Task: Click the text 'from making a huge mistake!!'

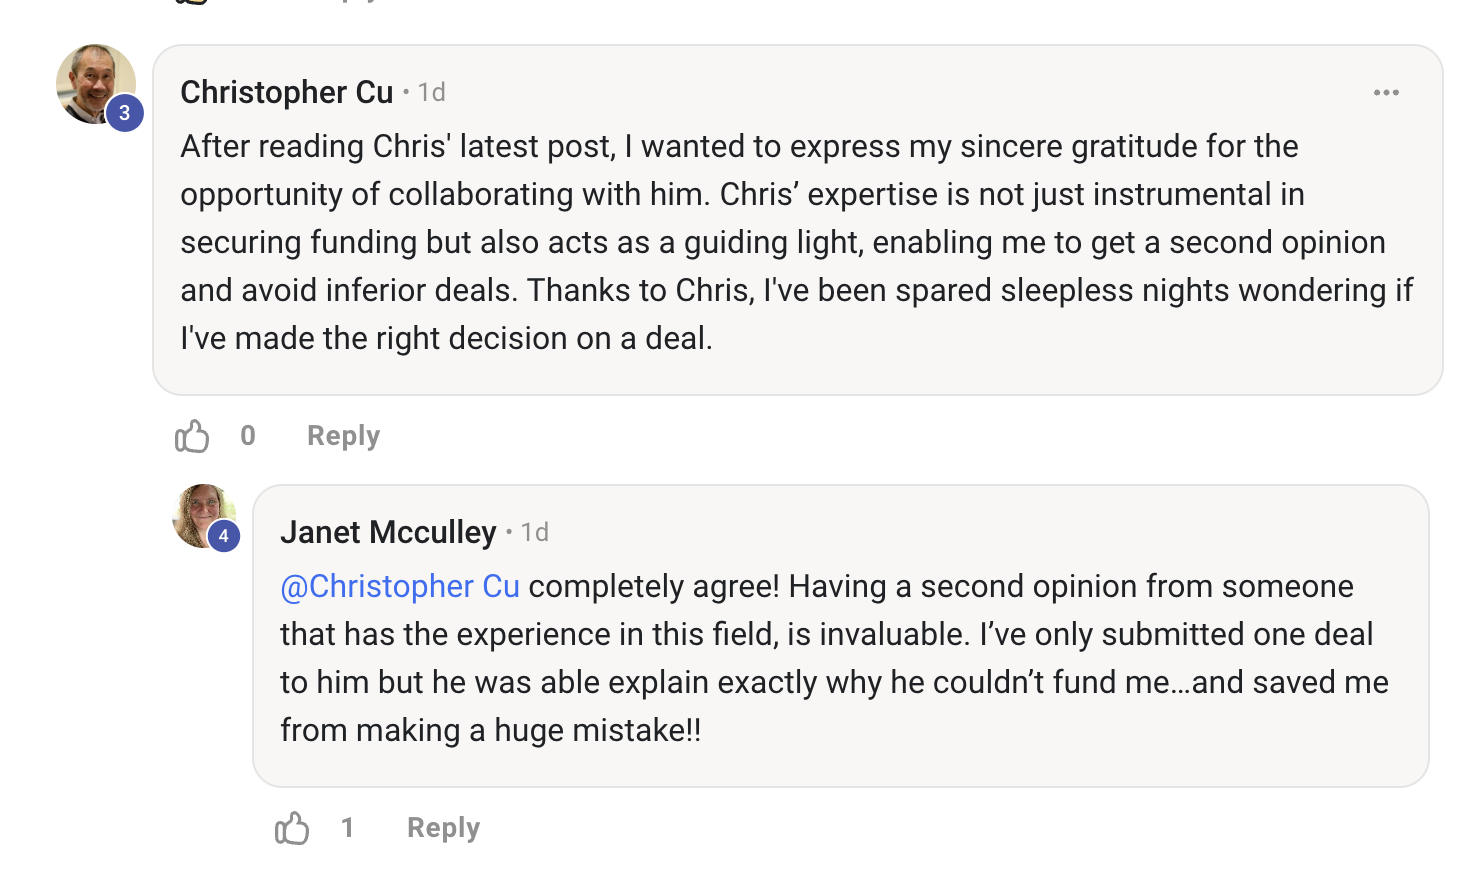Action: coord(491,730)
